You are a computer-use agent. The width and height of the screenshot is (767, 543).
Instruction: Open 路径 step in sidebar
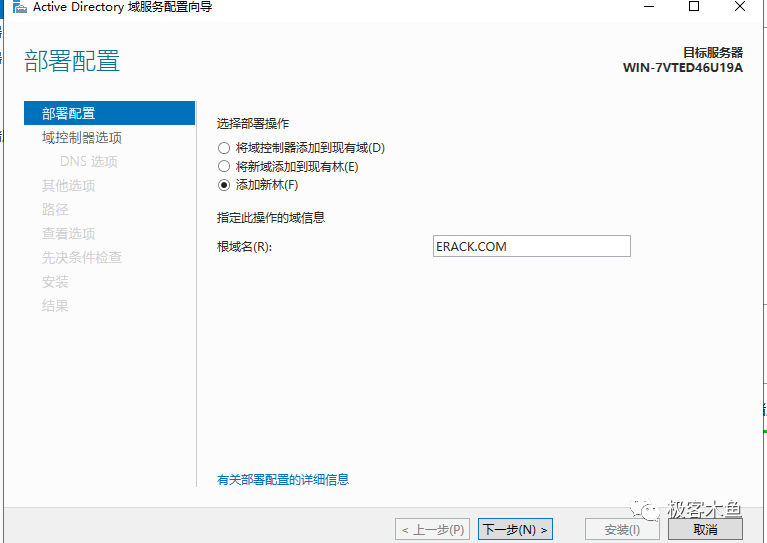coord(55,209)
